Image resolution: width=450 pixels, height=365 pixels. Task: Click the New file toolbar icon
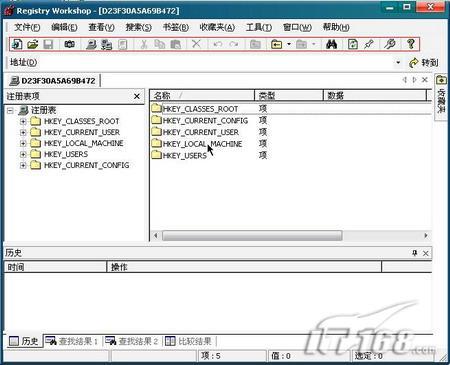[x=17, y=44]
